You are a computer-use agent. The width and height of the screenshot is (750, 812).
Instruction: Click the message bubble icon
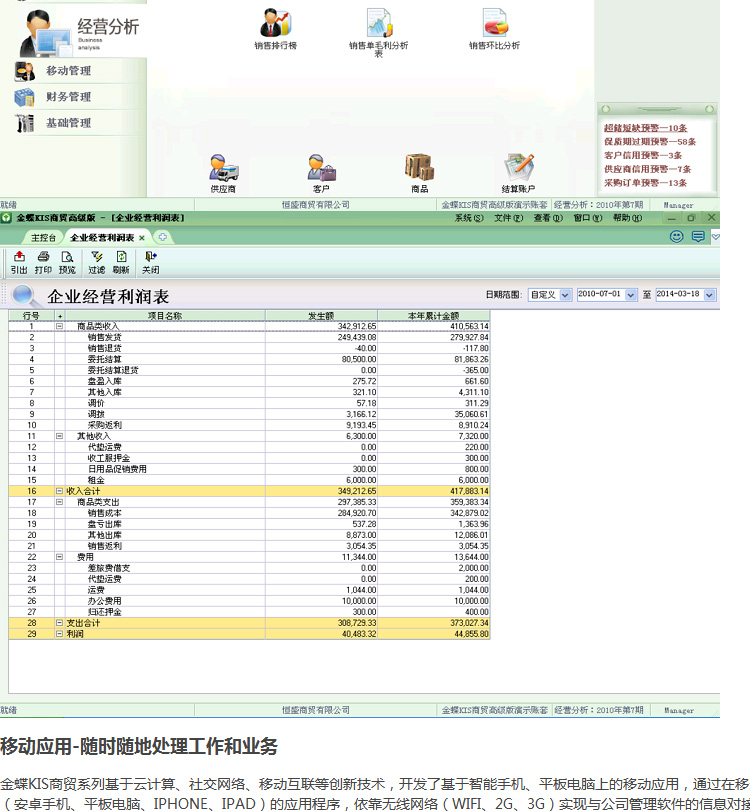[698, 237]
